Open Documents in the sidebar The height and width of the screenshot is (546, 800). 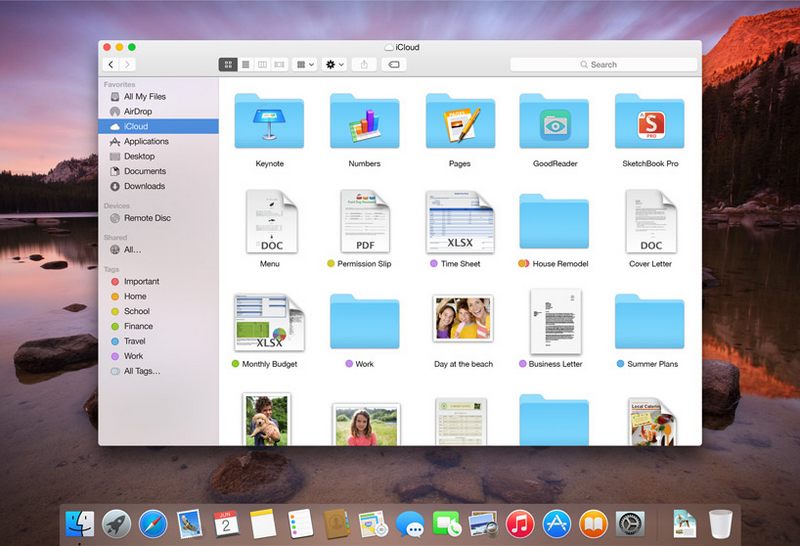[x=158, y=171]
